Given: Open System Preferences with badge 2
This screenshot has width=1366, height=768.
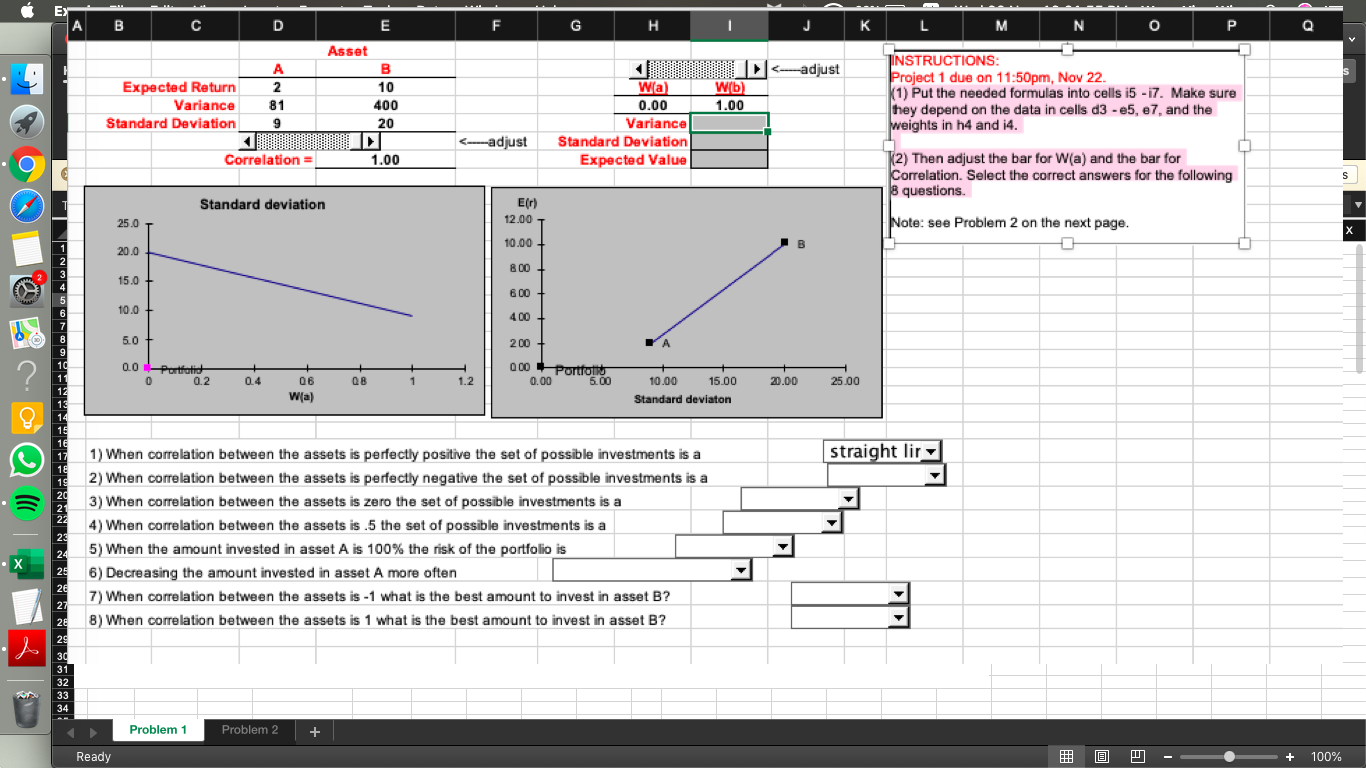Looking at the screenshot, I should pos(28,289).
